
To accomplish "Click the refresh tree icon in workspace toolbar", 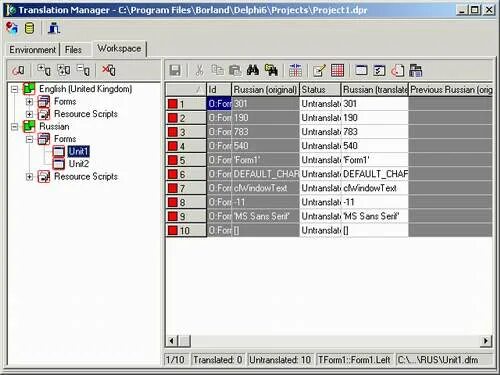I will point(18,70).
